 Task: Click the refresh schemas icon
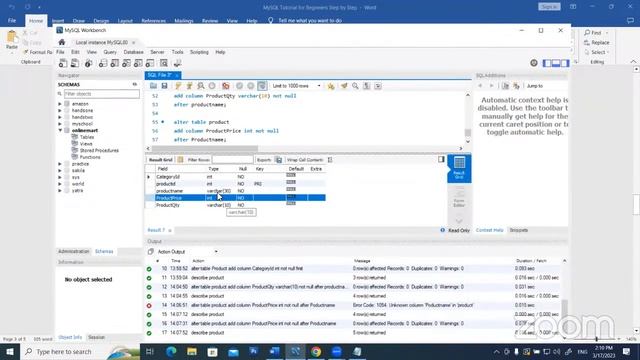point(134,84)
